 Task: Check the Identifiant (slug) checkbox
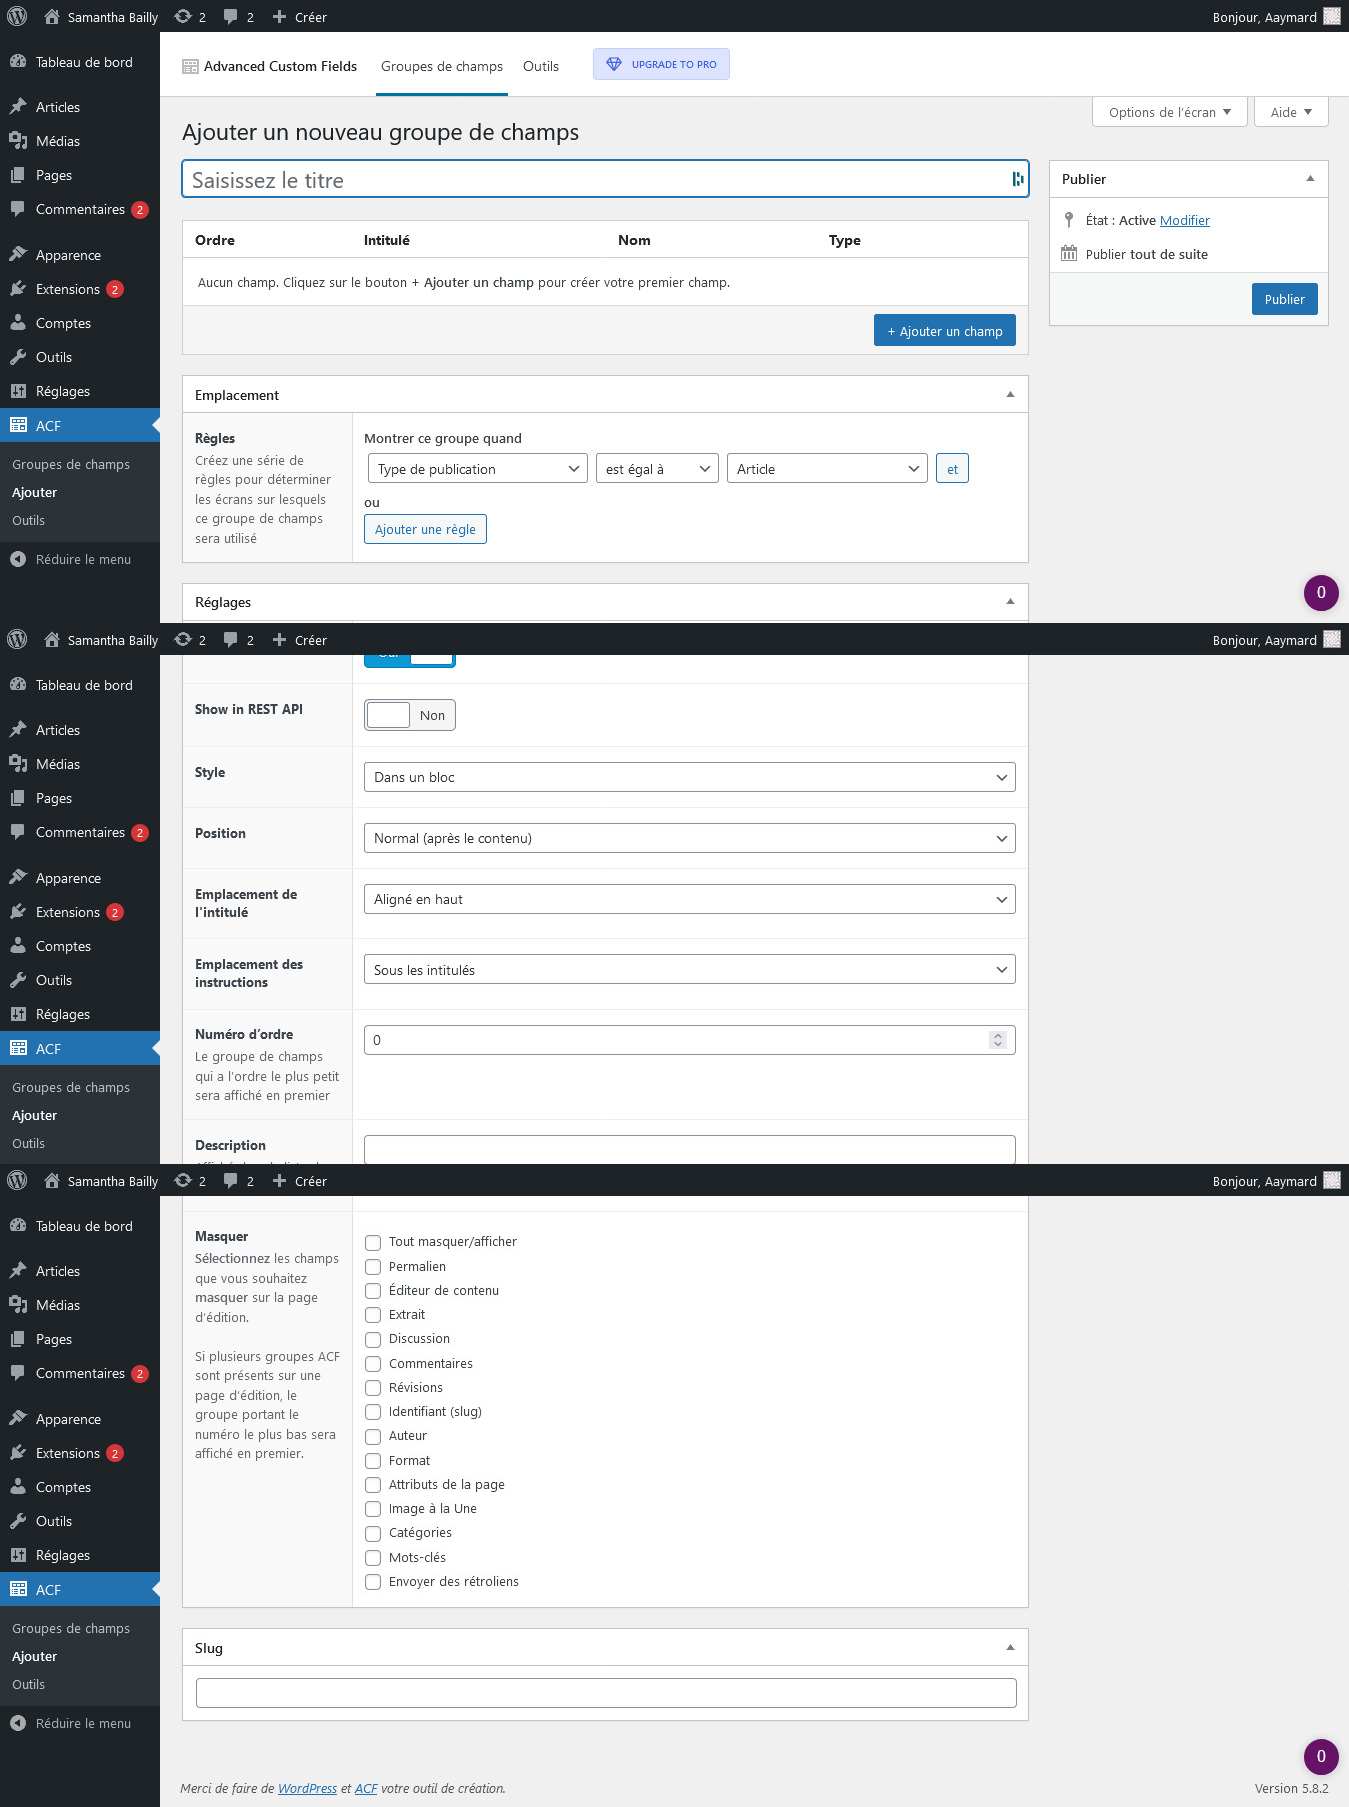(373, 1412)
